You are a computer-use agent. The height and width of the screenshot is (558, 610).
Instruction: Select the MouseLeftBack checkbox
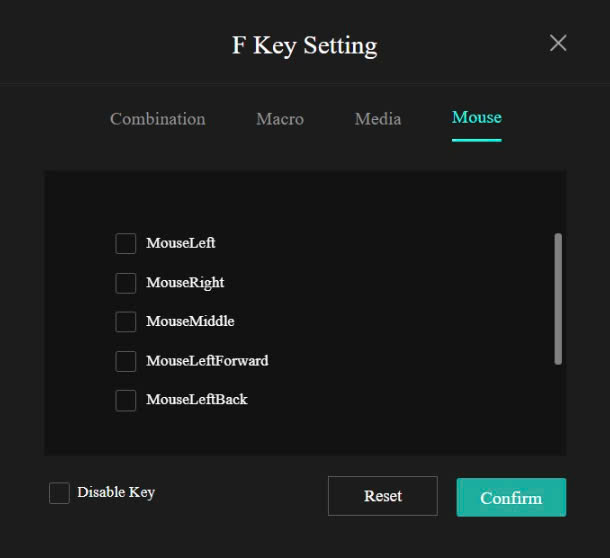[x=126, y=400]
